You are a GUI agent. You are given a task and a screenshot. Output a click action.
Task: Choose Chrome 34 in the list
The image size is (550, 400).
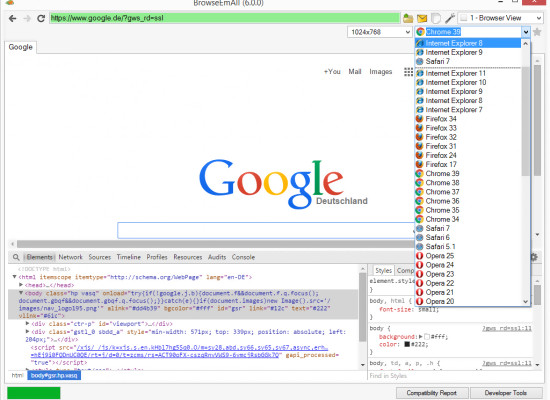[468, 219]
